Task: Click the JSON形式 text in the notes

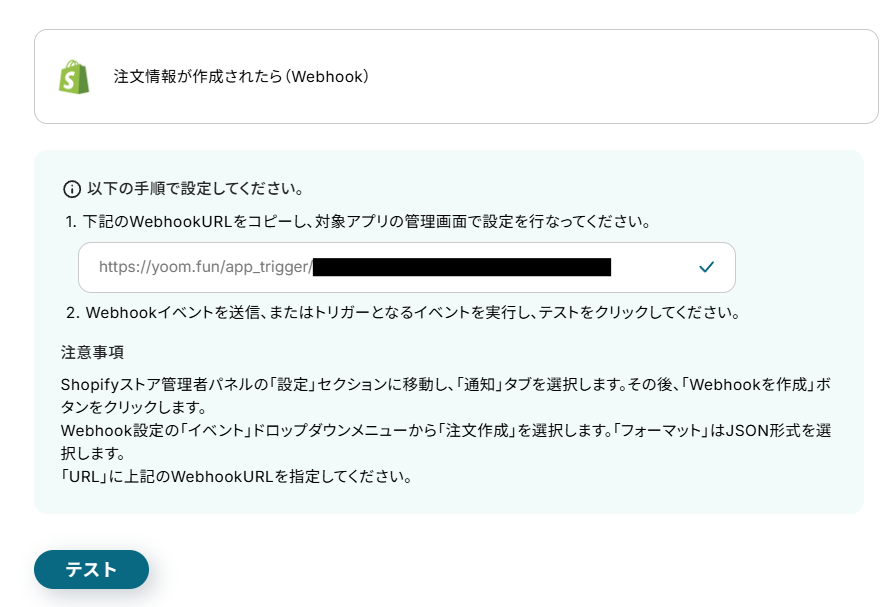Action: pos(763,430)
